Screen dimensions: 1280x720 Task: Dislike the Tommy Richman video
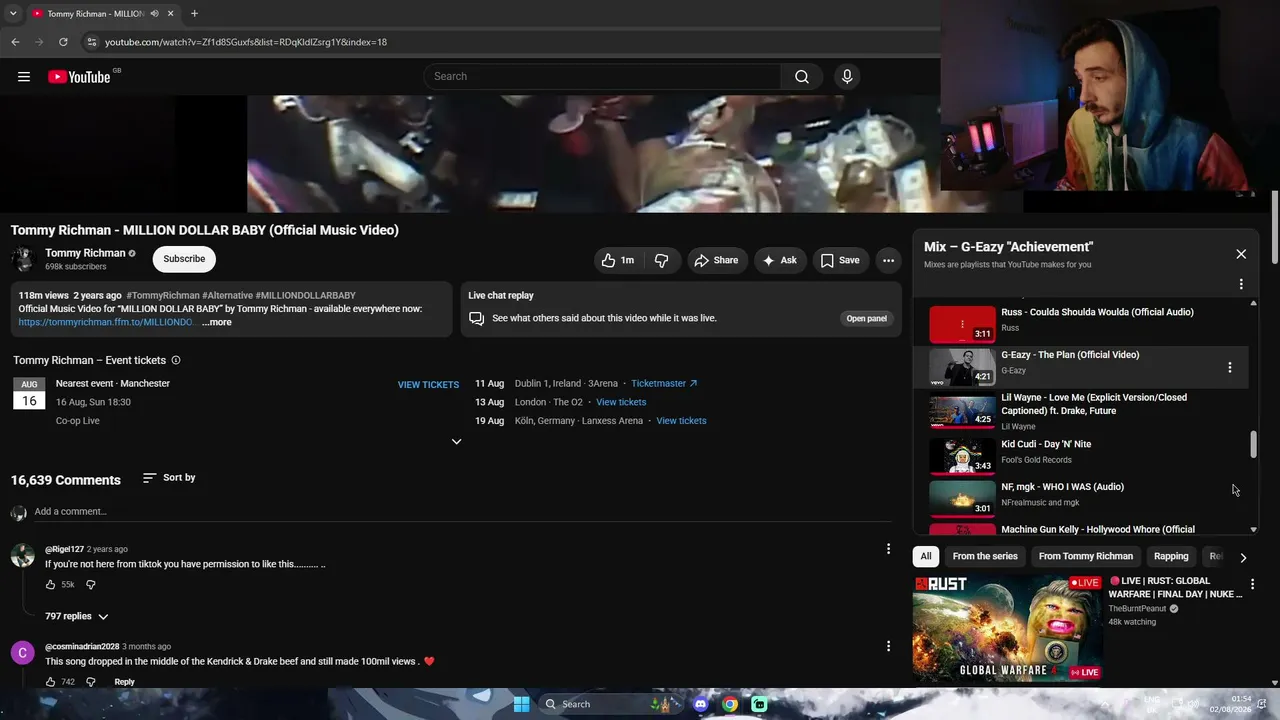662,260
